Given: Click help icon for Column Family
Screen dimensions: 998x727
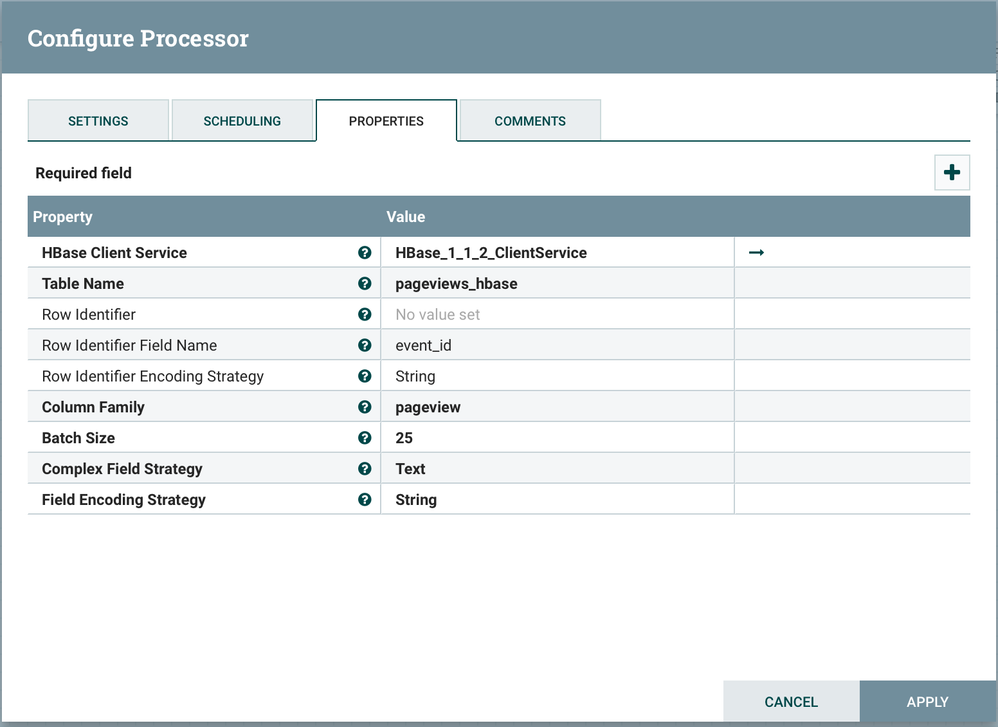Looking at the screenshot, I should (x=365, y=407).
